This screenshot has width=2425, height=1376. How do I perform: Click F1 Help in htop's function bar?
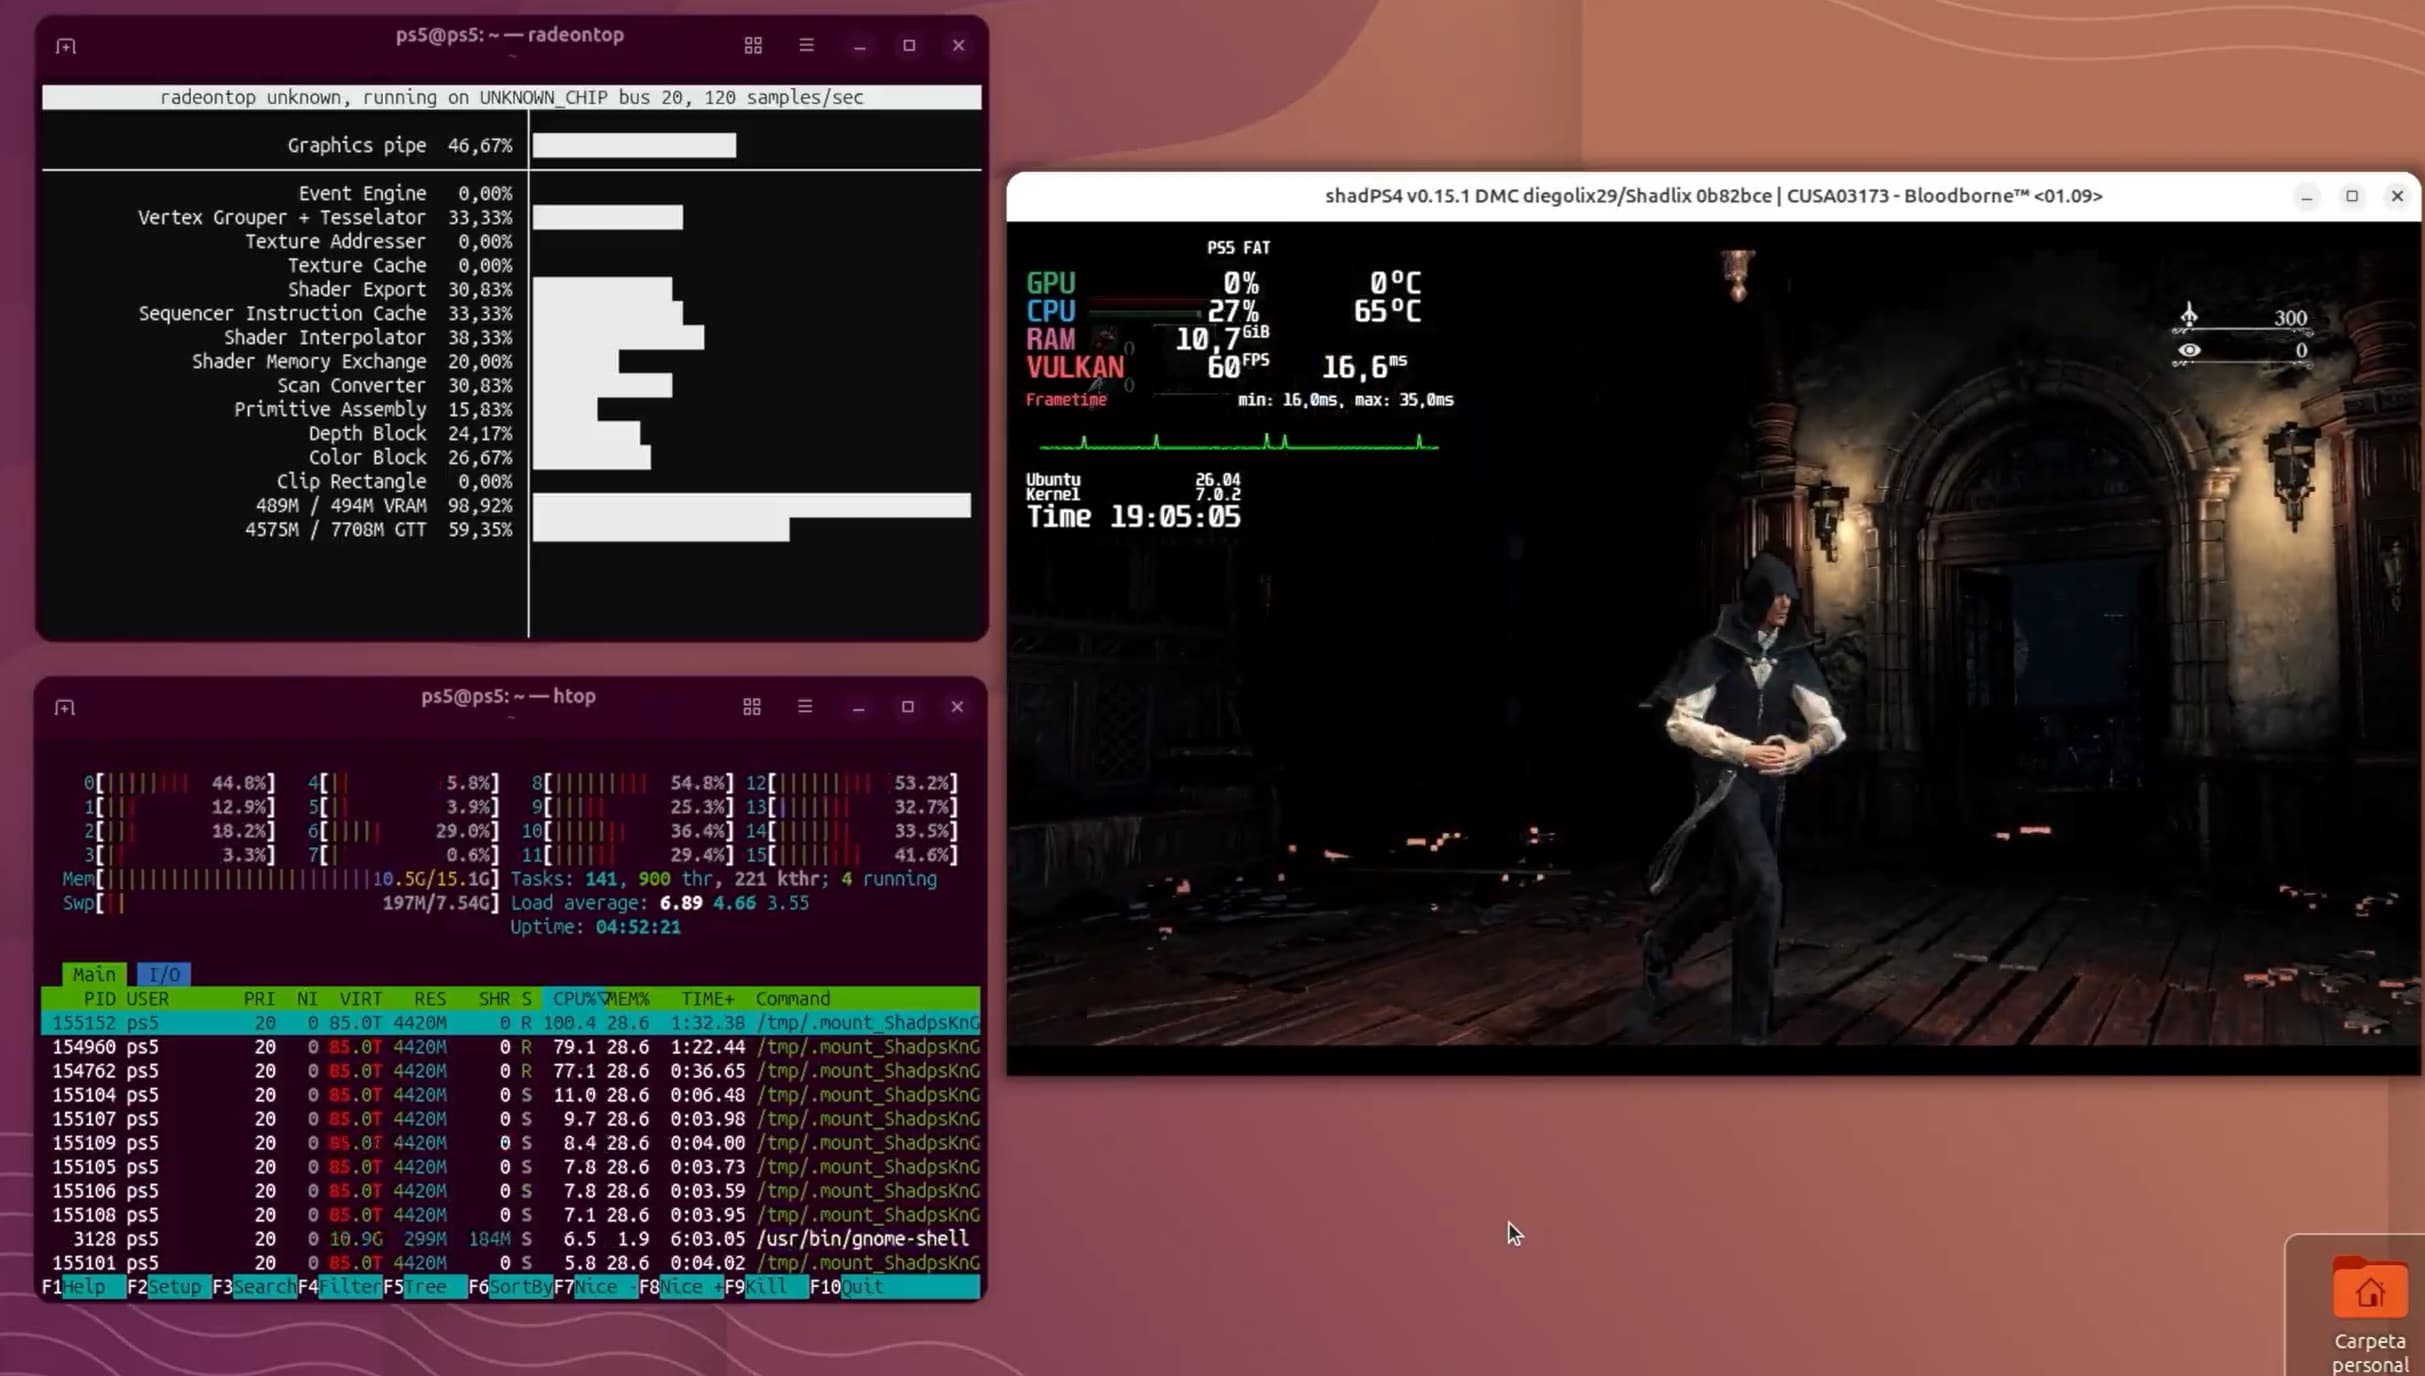click(84, 1286)
